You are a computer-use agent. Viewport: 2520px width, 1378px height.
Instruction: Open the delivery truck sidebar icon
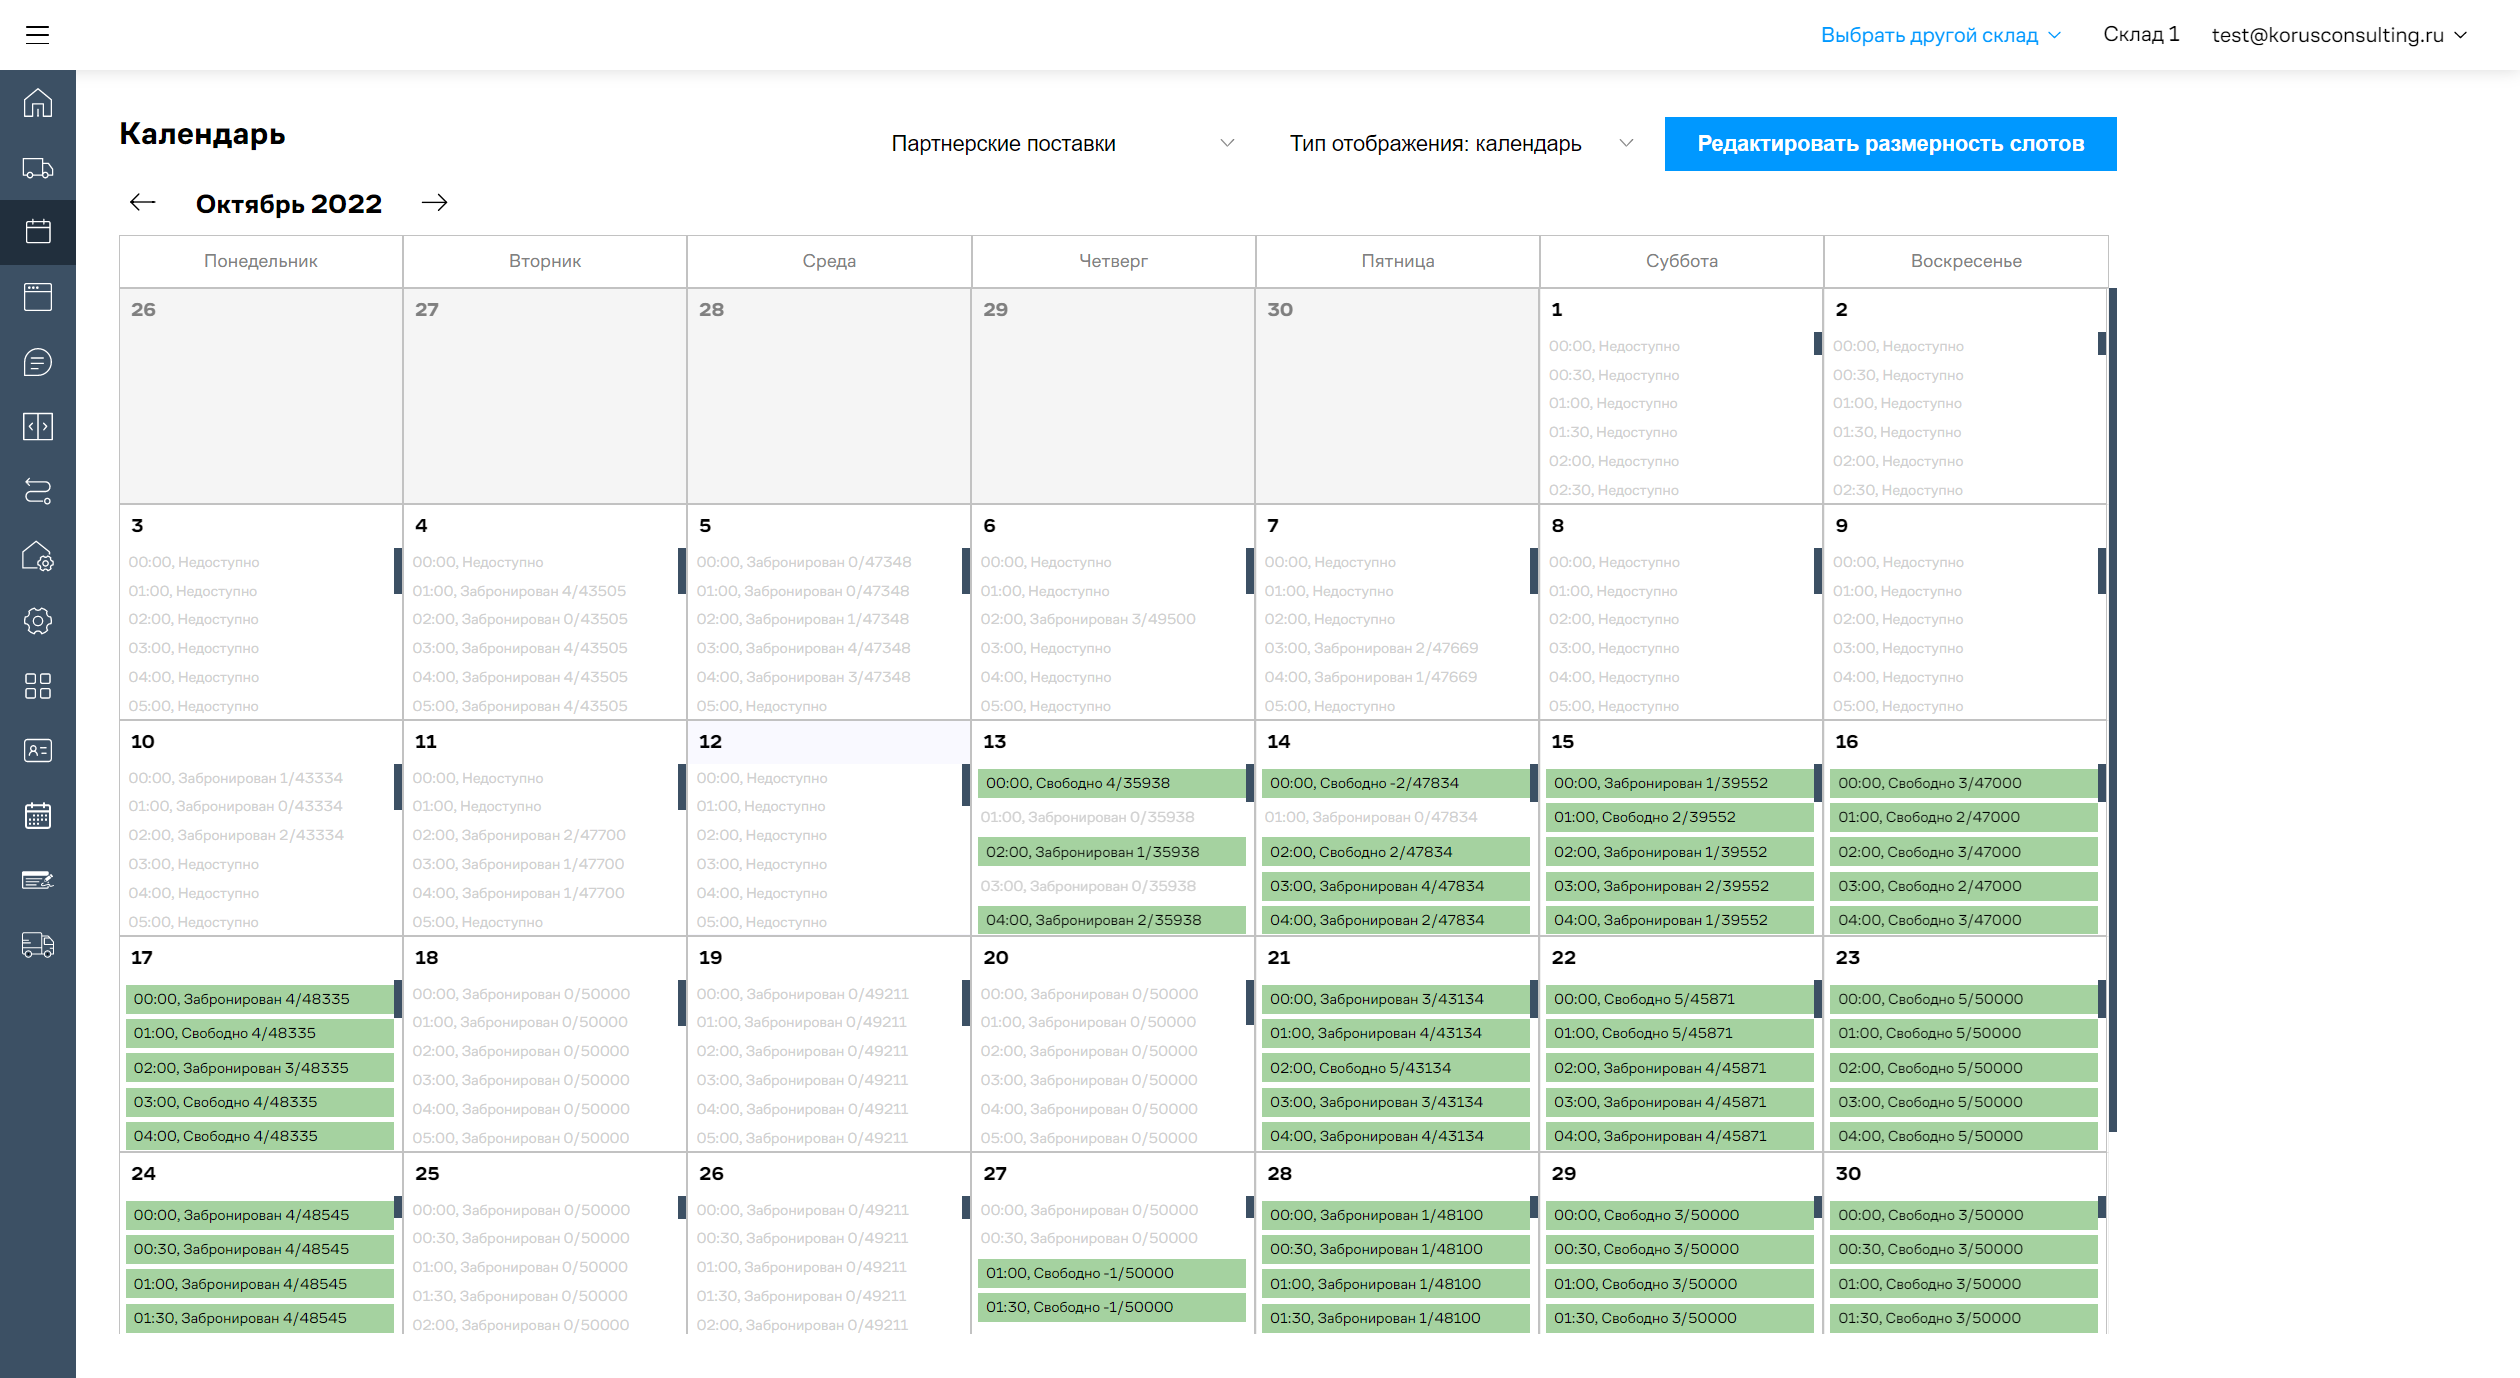tap(38, 168)
